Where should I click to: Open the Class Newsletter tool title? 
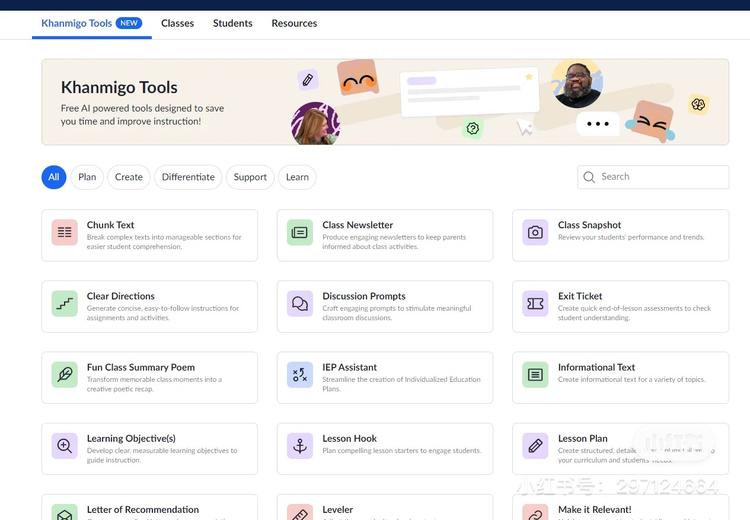(x=357, y=225)
